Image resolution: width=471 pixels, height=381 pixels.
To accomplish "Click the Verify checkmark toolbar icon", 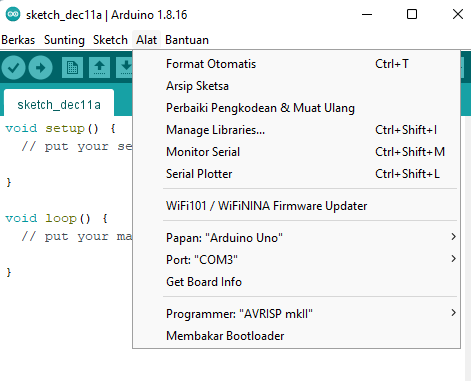I will 13,68.
